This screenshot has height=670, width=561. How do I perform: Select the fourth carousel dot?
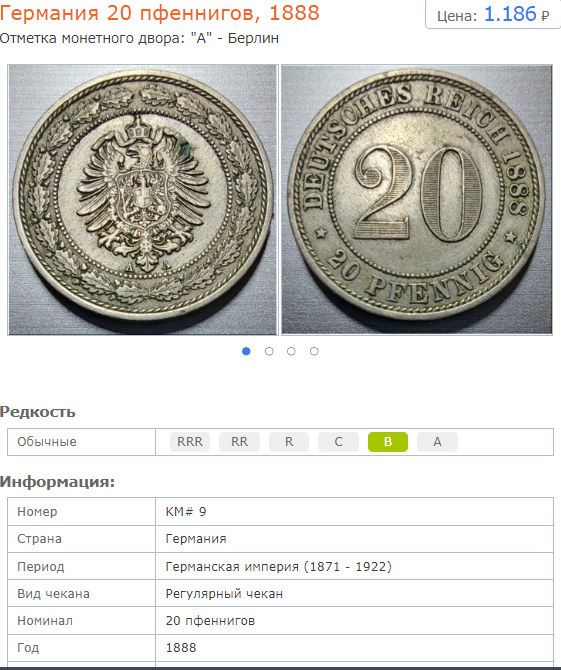coord(314,351)
